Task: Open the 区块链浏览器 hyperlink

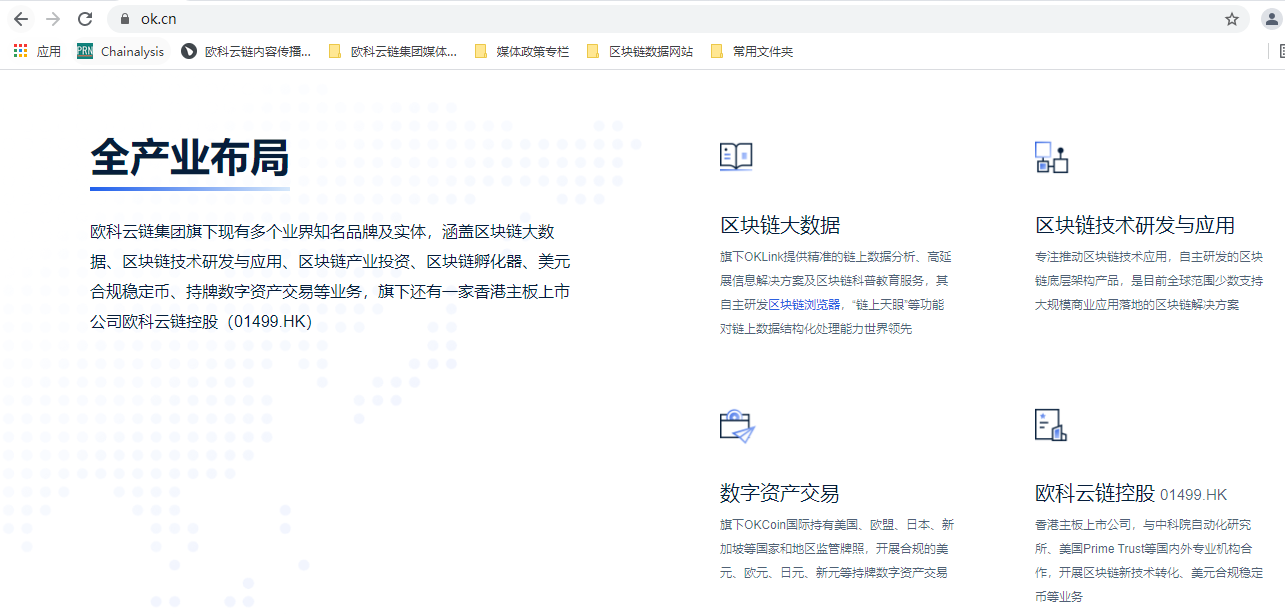Action: (x=804, y=304)
